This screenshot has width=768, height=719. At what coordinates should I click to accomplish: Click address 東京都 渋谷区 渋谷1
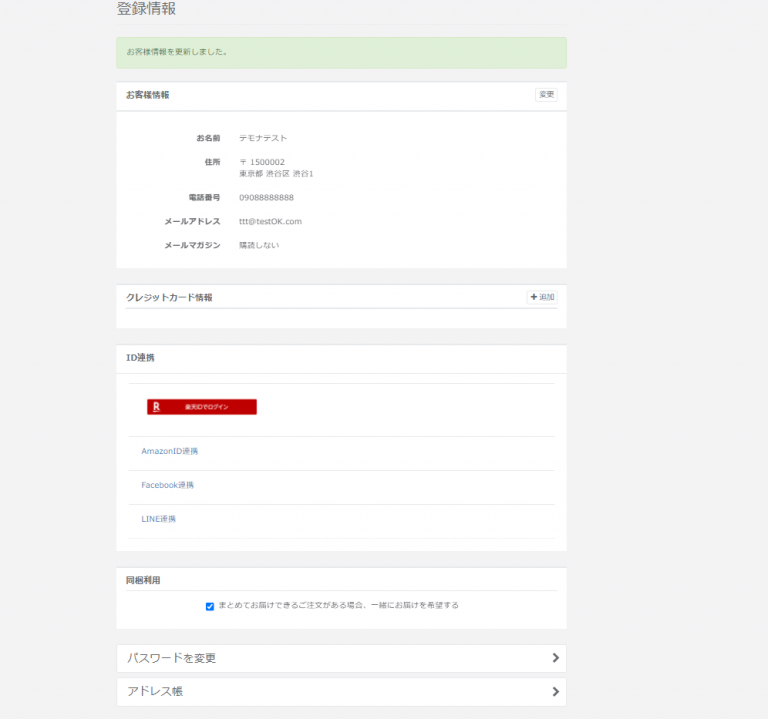(x=276, y=174)
